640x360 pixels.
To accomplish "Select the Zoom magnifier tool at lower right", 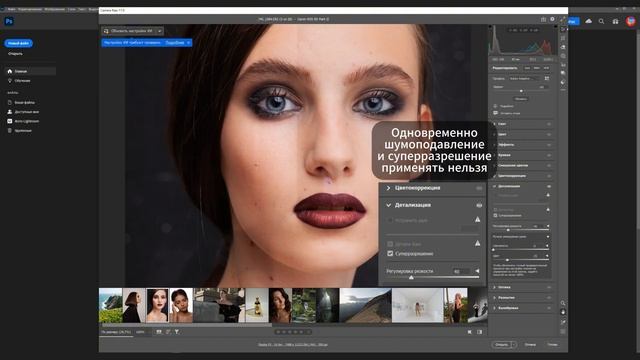I will click(563, 303).
